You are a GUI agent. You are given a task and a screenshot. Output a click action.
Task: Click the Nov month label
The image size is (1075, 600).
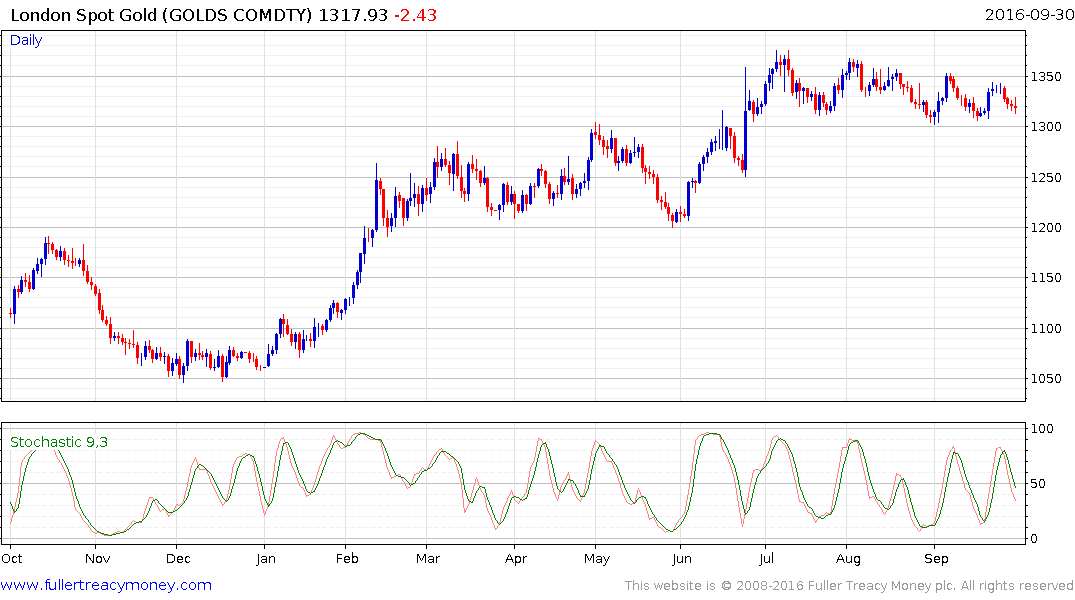click(x=97, y=558)
